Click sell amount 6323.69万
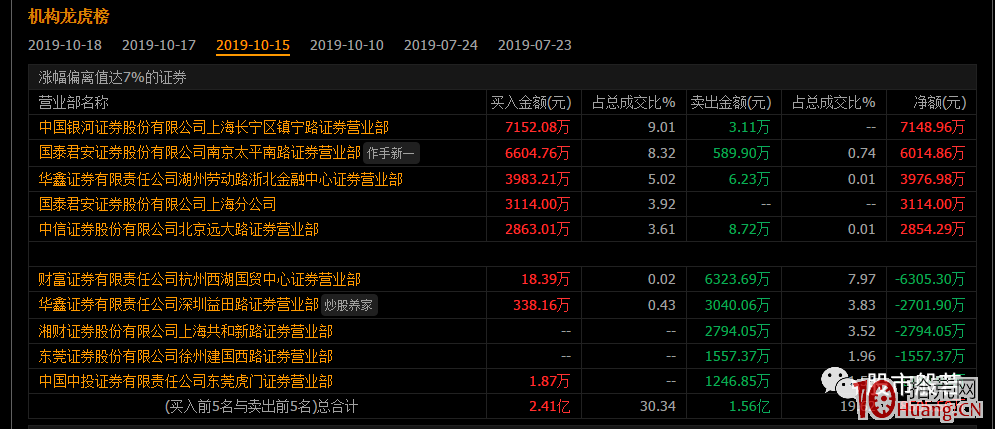Screen dimensions: 995x429 [738, 280]
